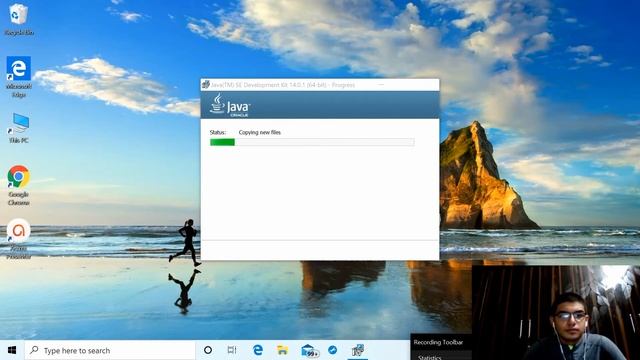Image resolution: width=640 pixels, height=360 pixels.
Task: Launch Edge from the taskbar
Action: click(x=258, y=350)
